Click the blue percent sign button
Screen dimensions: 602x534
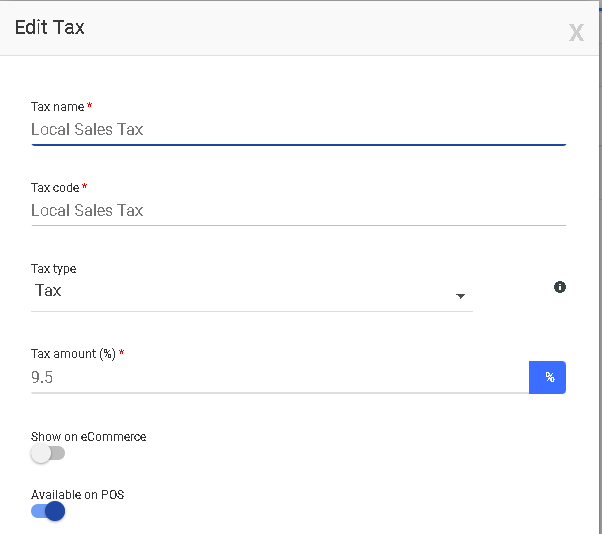(547, 377)
